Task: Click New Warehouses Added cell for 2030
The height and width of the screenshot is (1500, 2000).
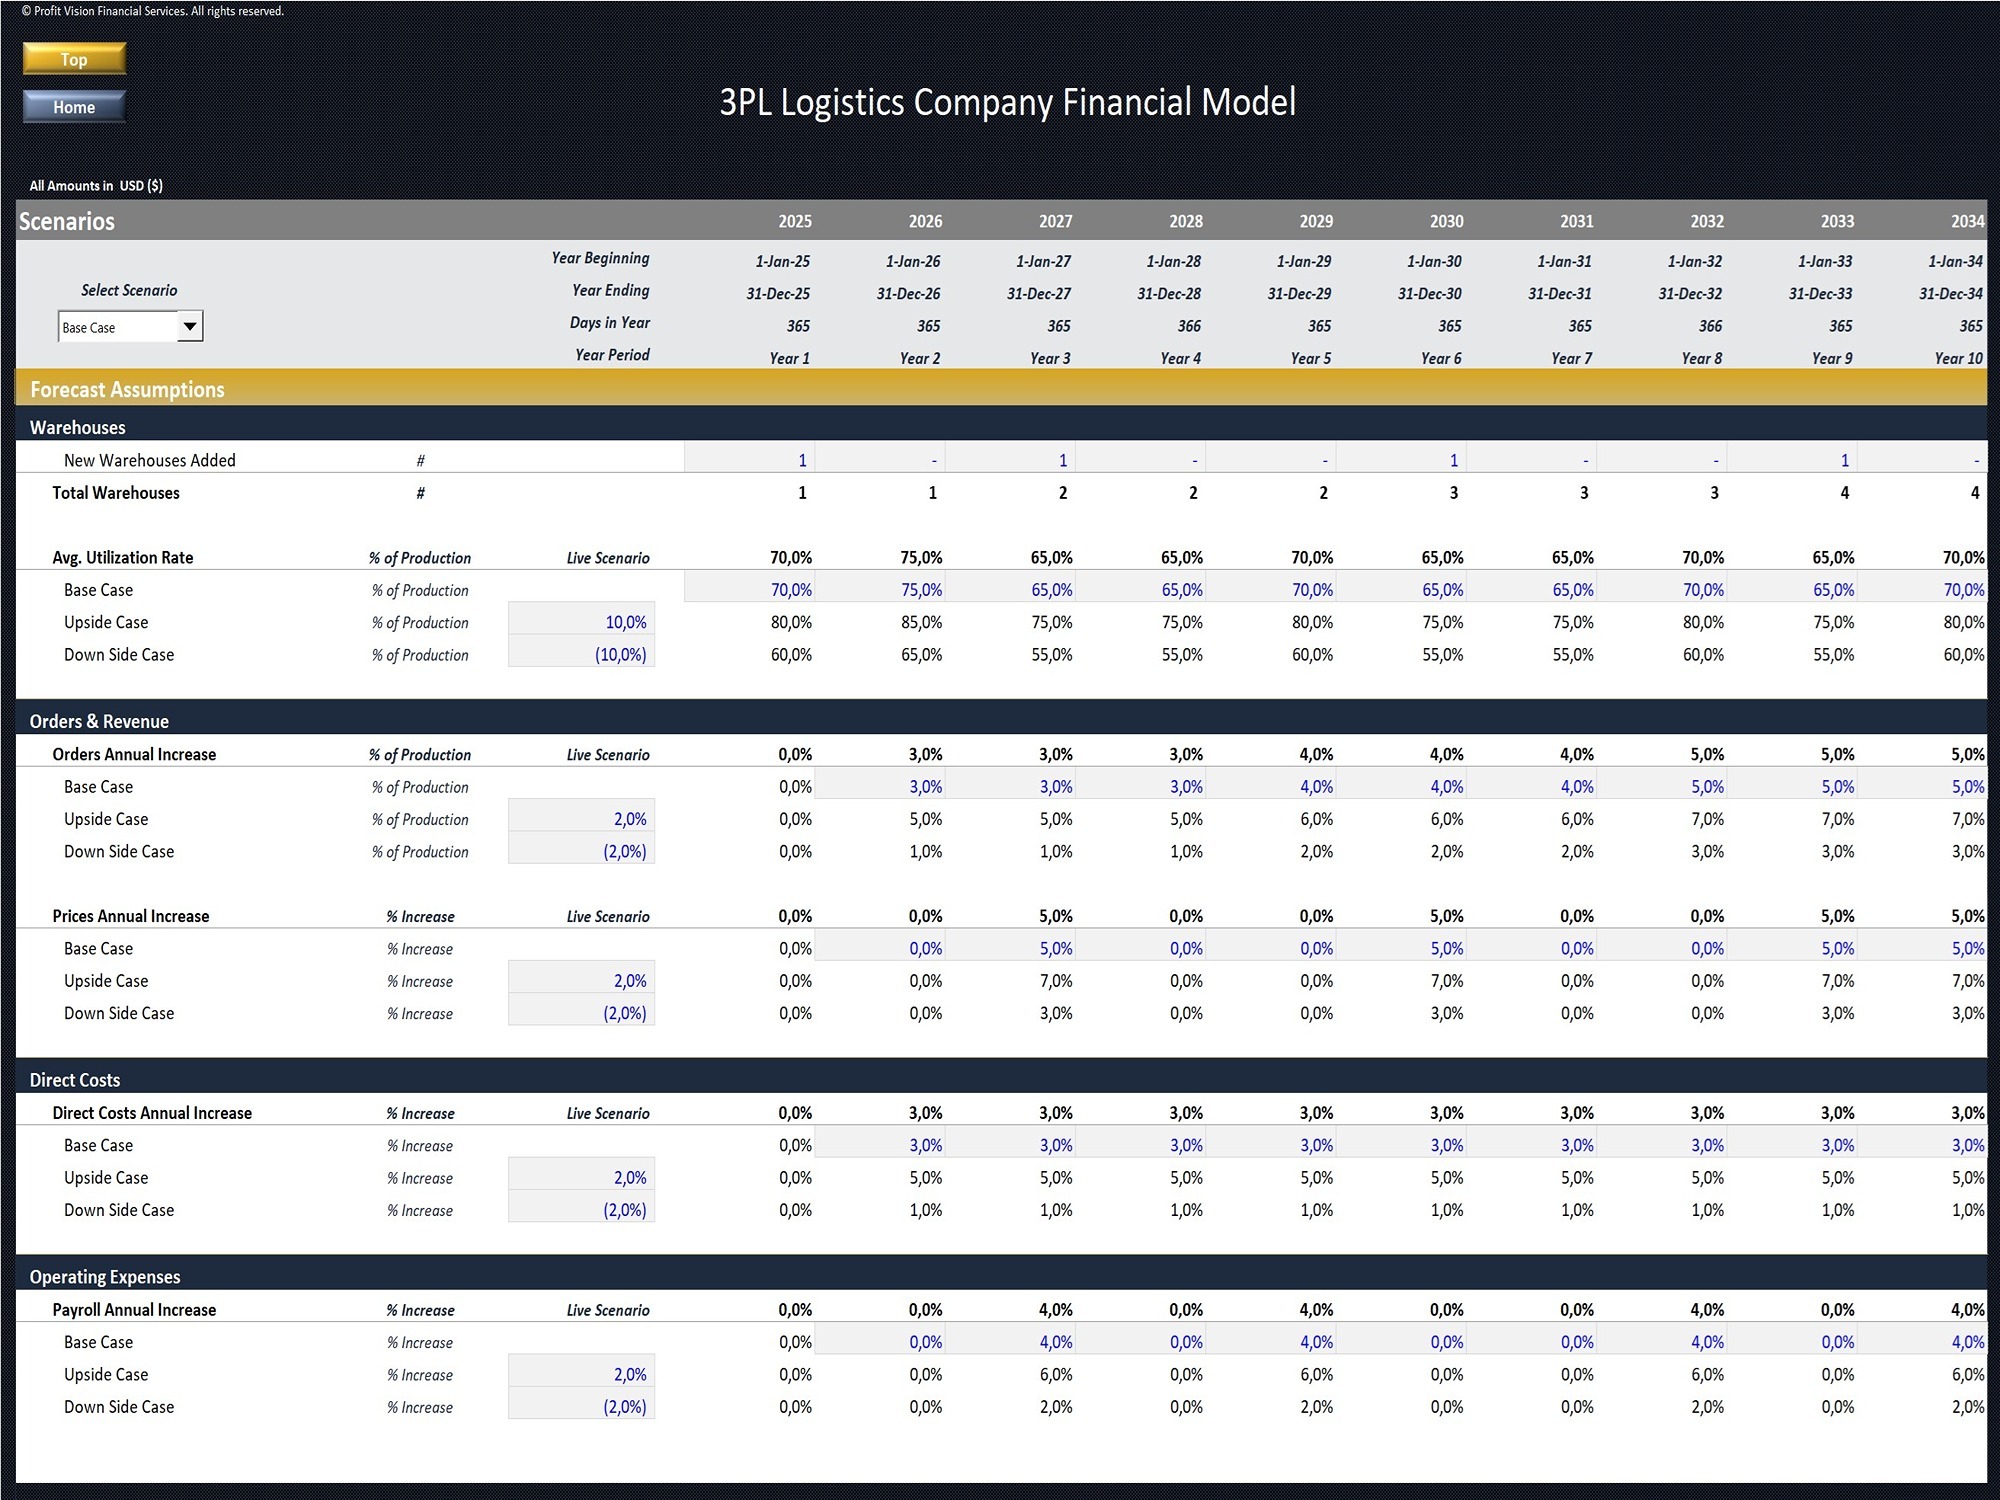Action: (x=1401, y=459)
